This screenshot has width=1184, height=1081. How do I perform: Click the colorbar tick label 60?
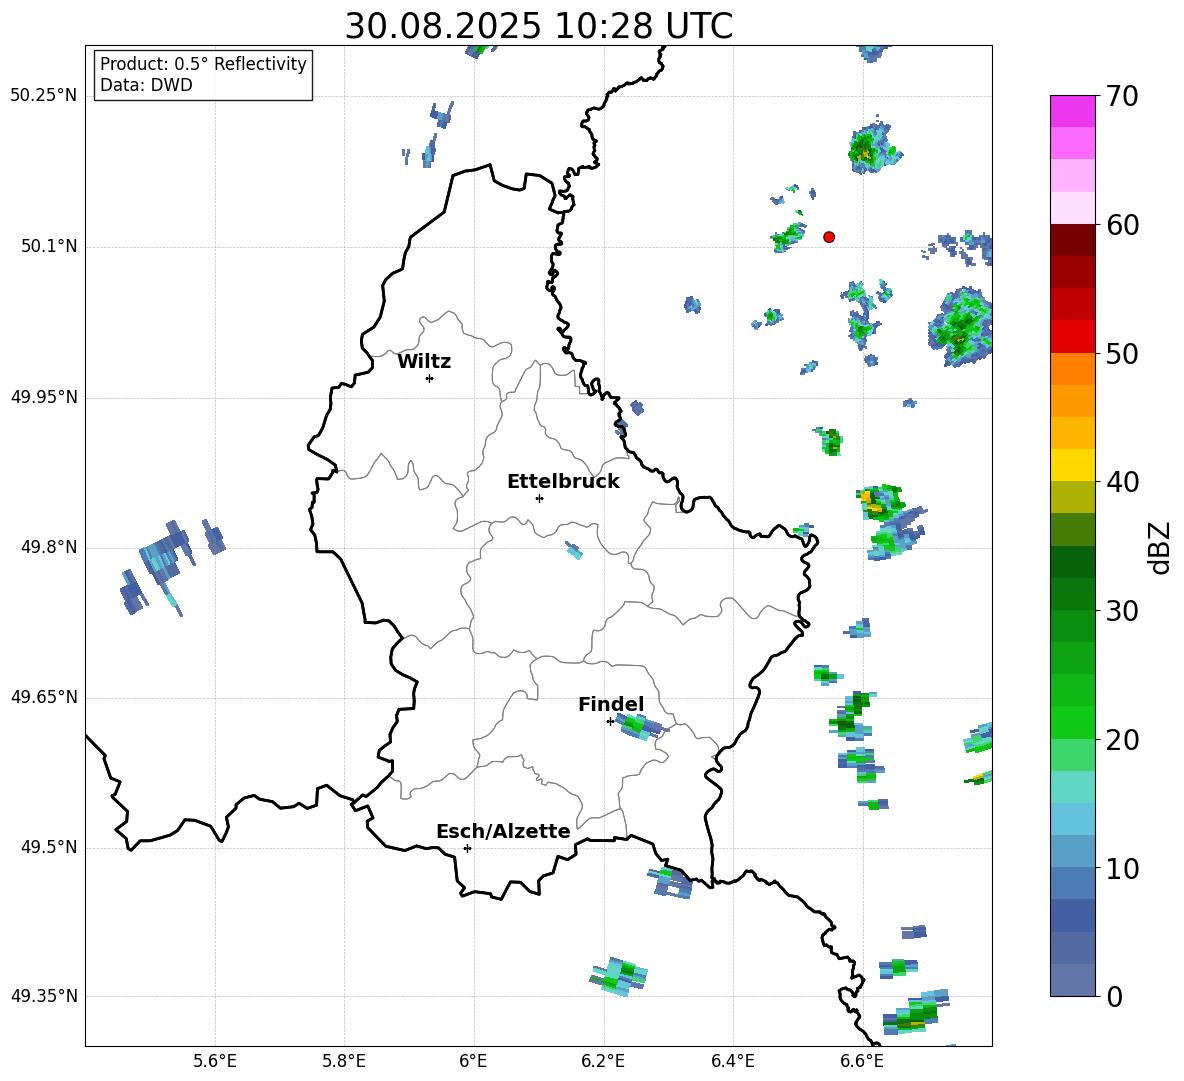[1123, 225]
